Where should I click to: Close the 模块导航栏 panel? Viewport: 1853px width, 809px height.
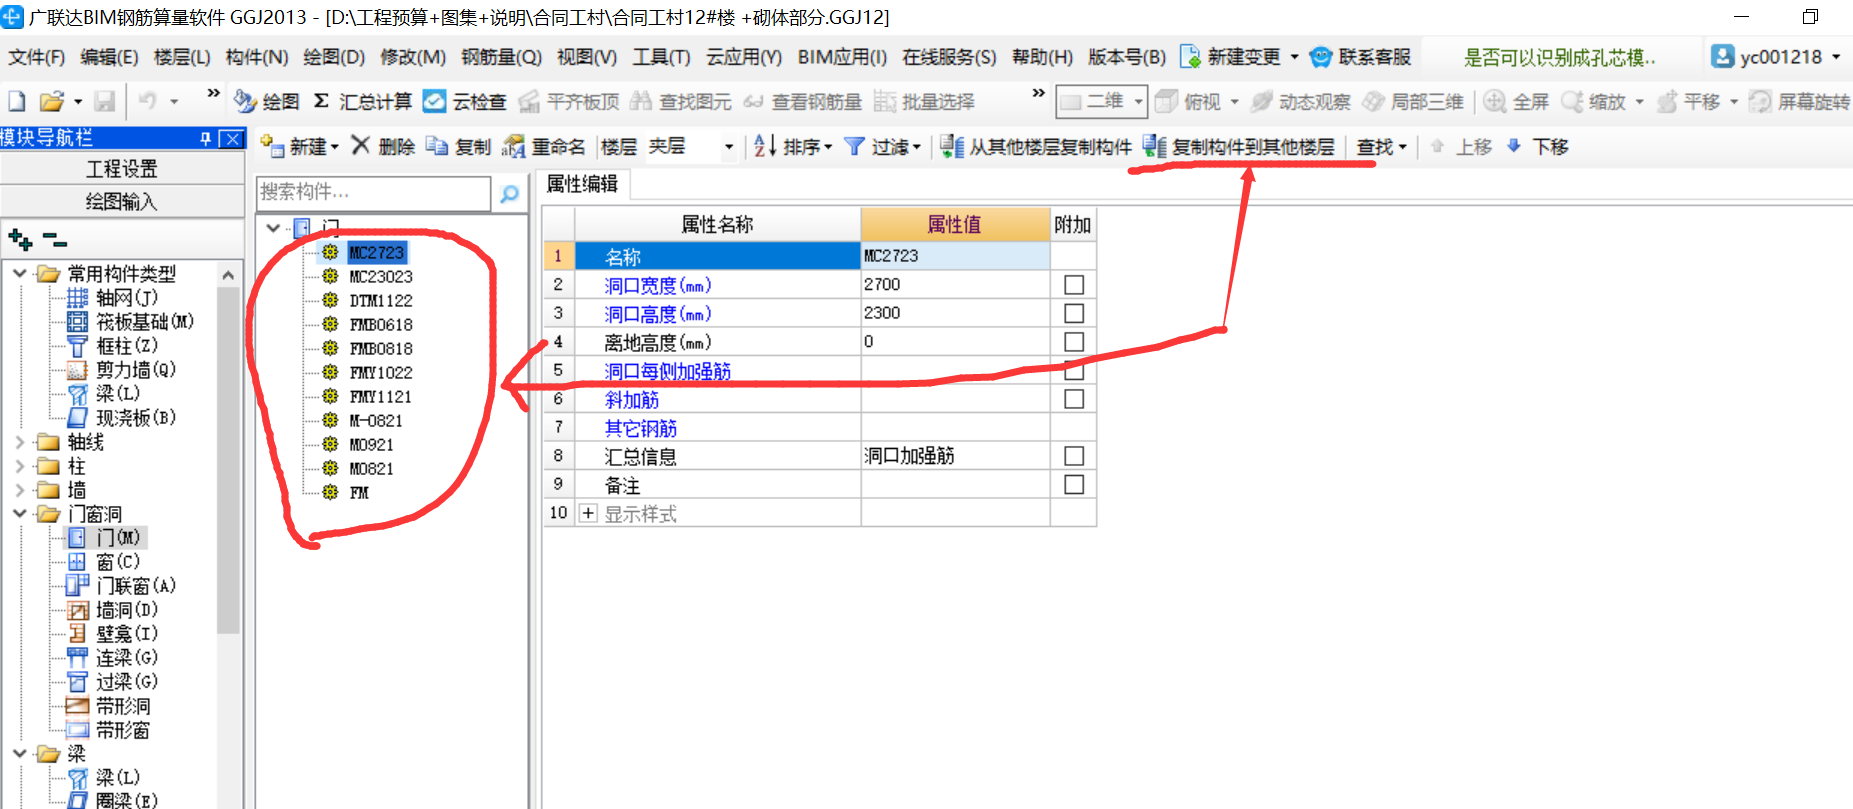(x=232, y=139)
